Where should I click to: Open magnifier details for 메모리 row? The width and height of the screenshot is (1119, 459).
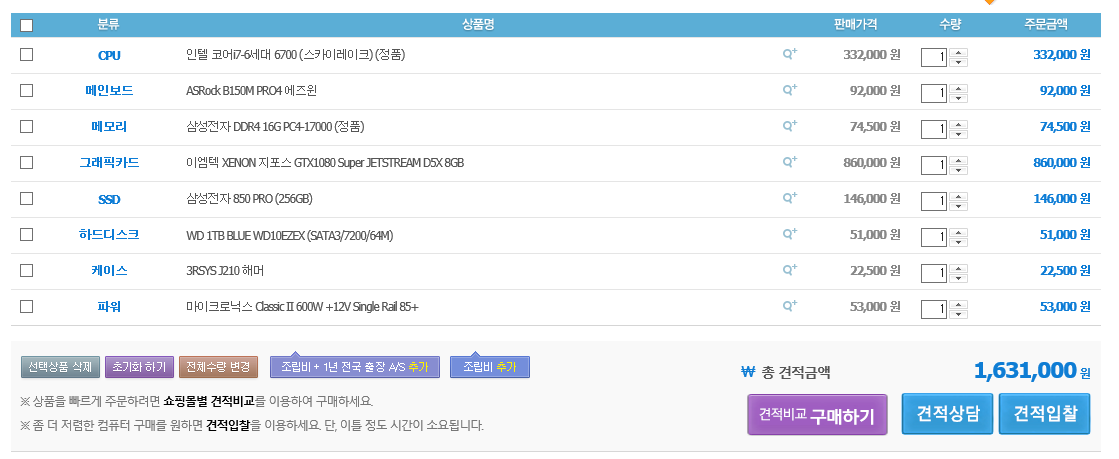[x=789, y=126]
